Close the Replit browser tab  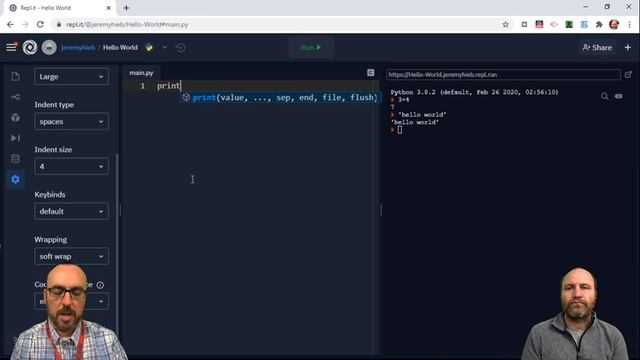coord(109,8)
